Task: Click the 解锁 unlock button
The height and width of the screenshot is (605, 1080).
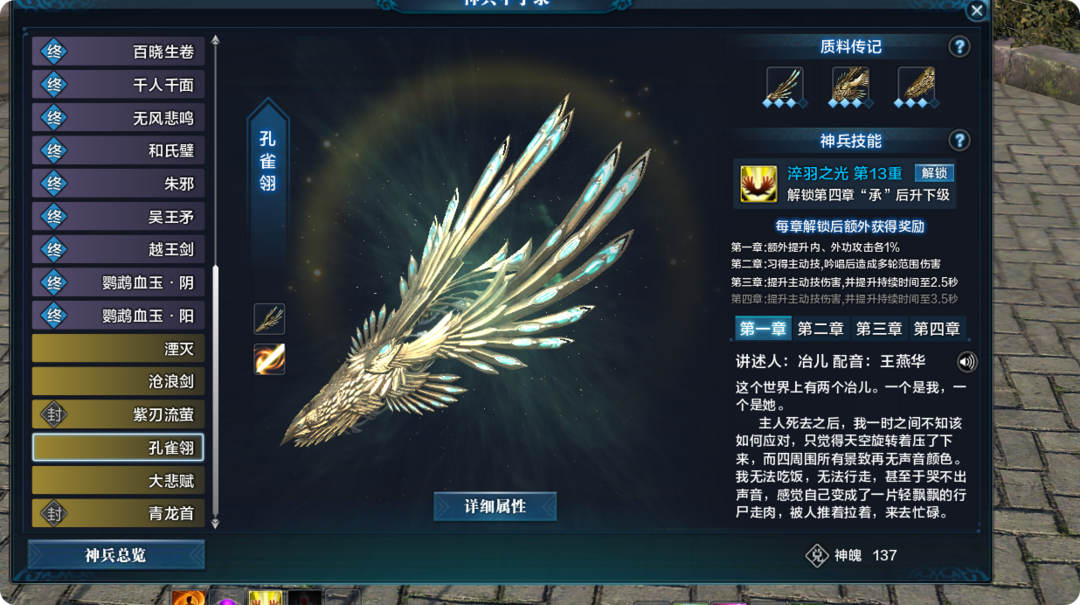Action: (934, 173)
